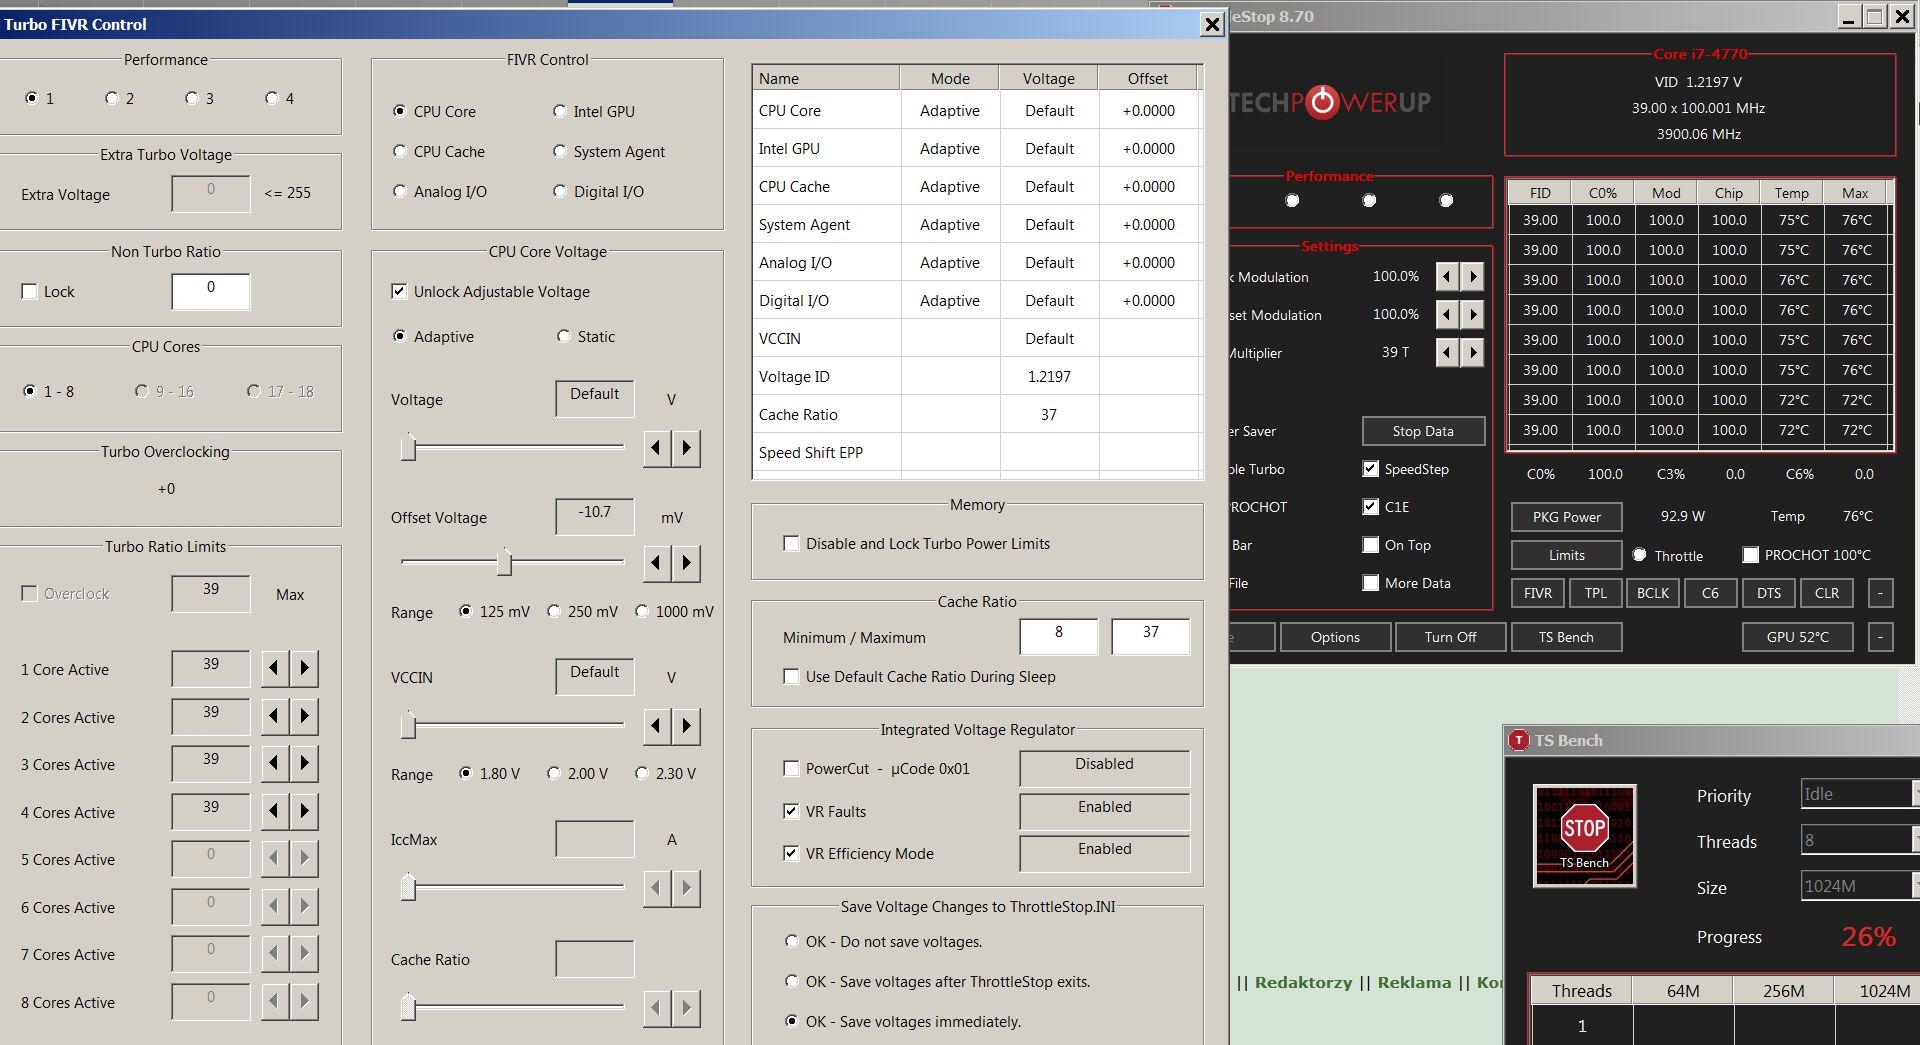Click minus button next to CLR
This screenshot has height=1045, width=1920.
tap(1880, 593)
